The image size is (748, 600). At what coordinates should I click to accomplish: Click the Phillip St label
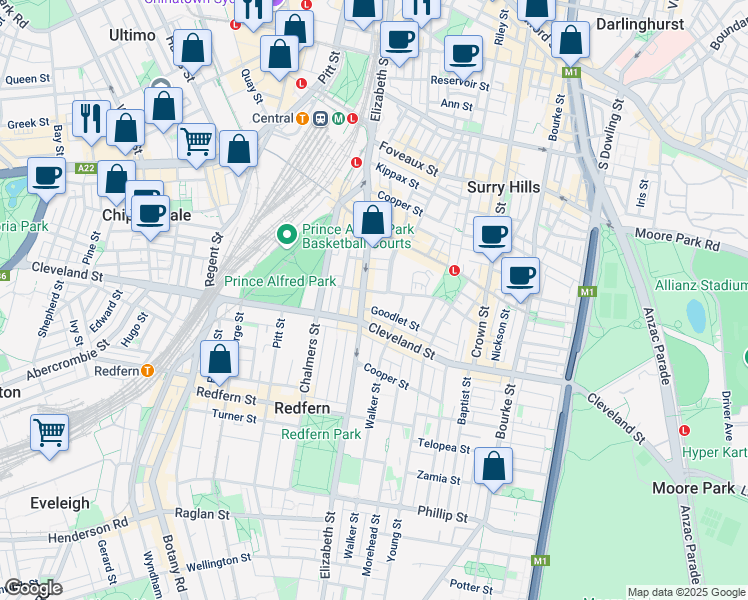442,514
